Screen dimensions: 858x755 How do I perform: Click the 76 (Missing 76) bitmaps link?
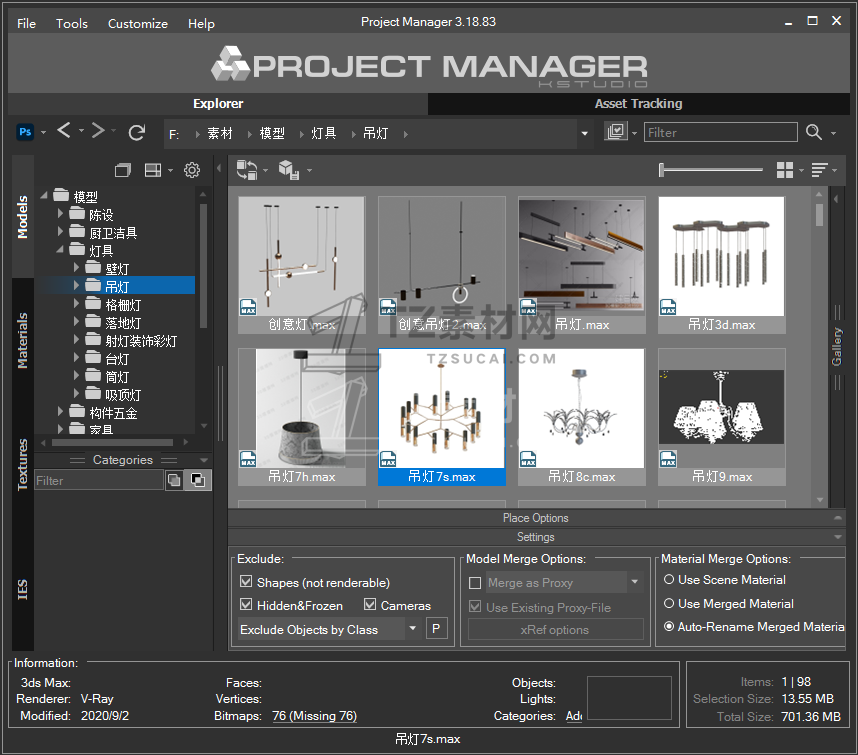[x=314, y=716]
